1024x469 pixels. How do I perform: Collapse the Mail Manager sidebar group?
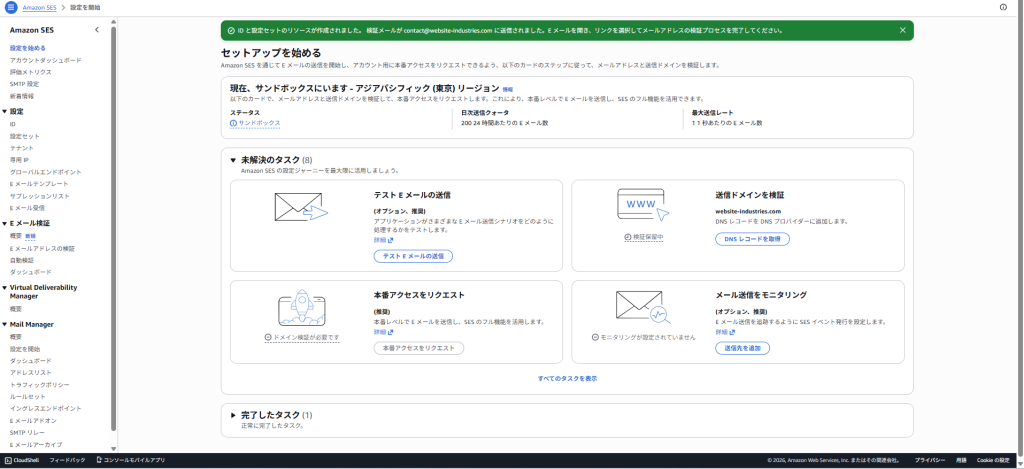[x=5, y=325]
